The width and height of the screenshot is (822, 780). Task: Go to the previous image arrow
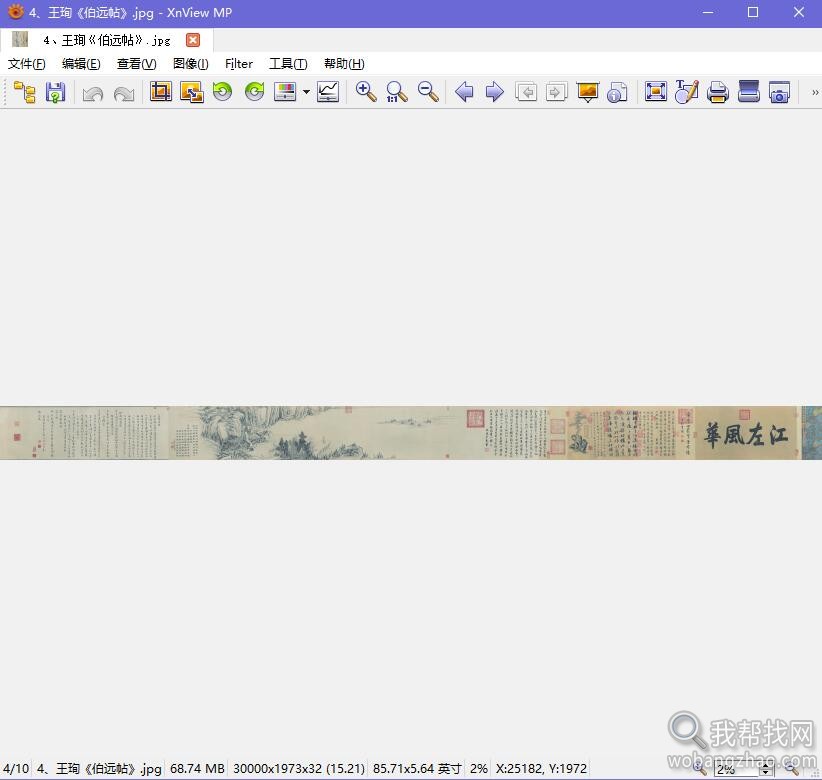click(464, 92)
